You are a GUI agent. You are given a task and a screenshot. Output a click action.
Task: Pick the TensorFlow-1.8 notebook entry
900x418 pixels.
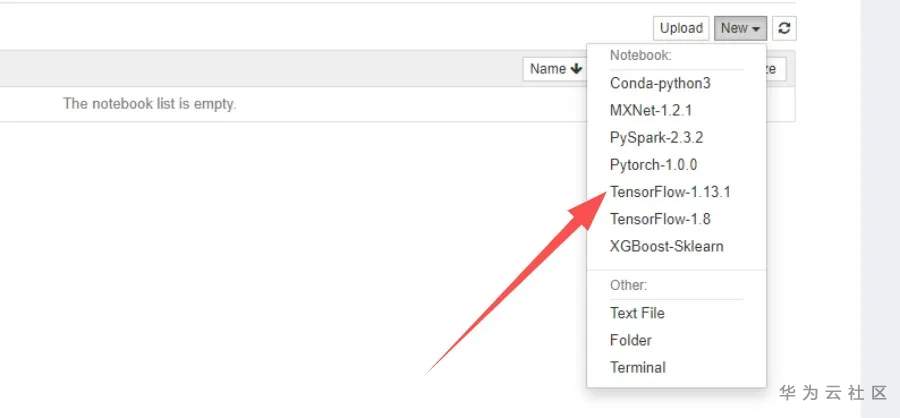(660, 218)
